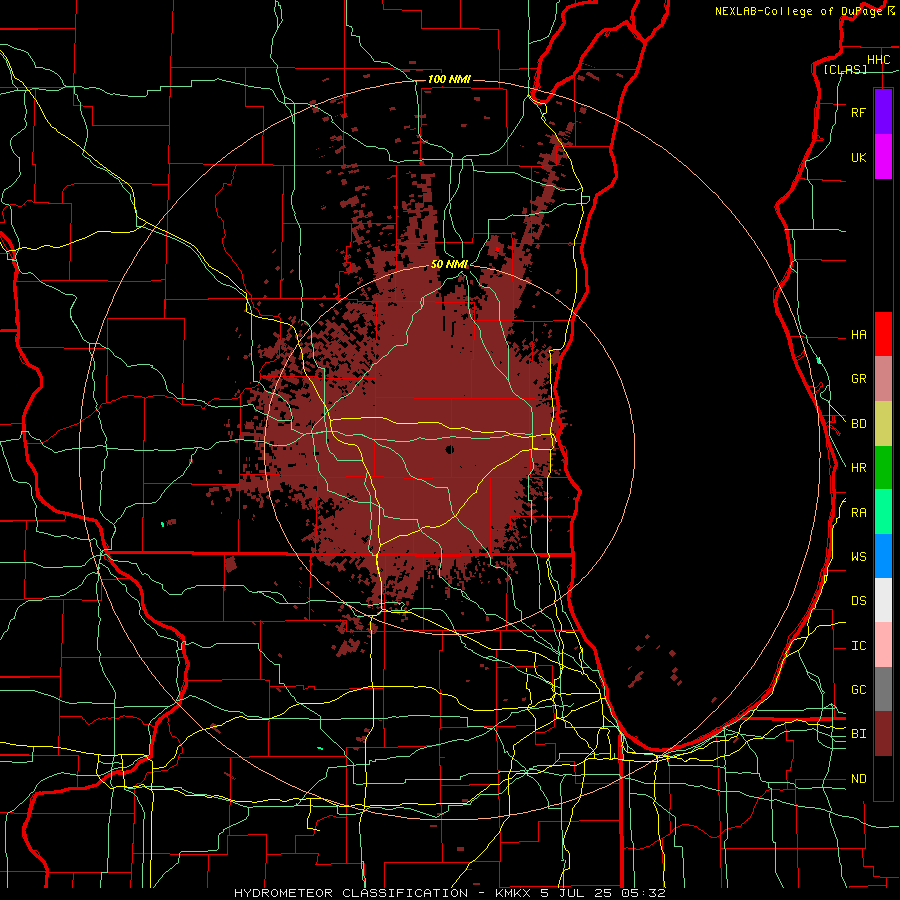Click the blue WS color swatch

click(883, 556)
